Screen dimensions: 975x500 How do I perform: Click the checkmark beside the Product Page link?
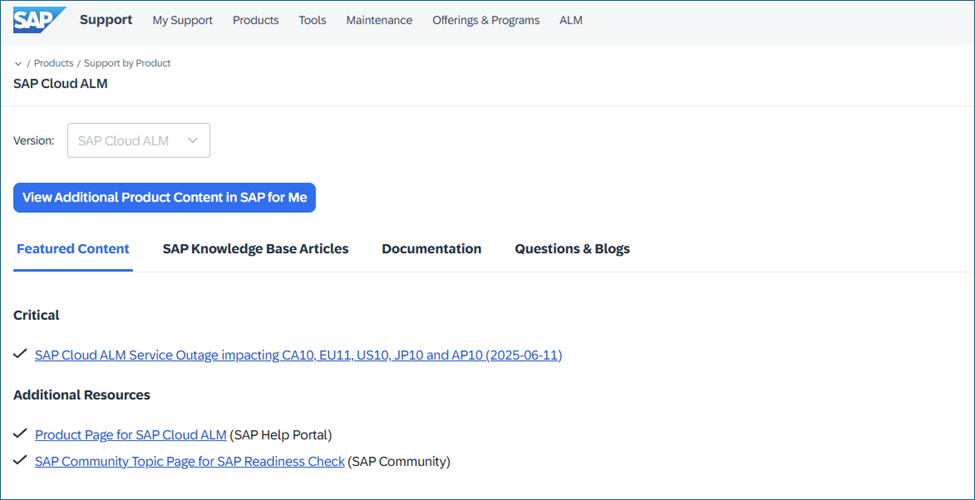click(20, 433)
